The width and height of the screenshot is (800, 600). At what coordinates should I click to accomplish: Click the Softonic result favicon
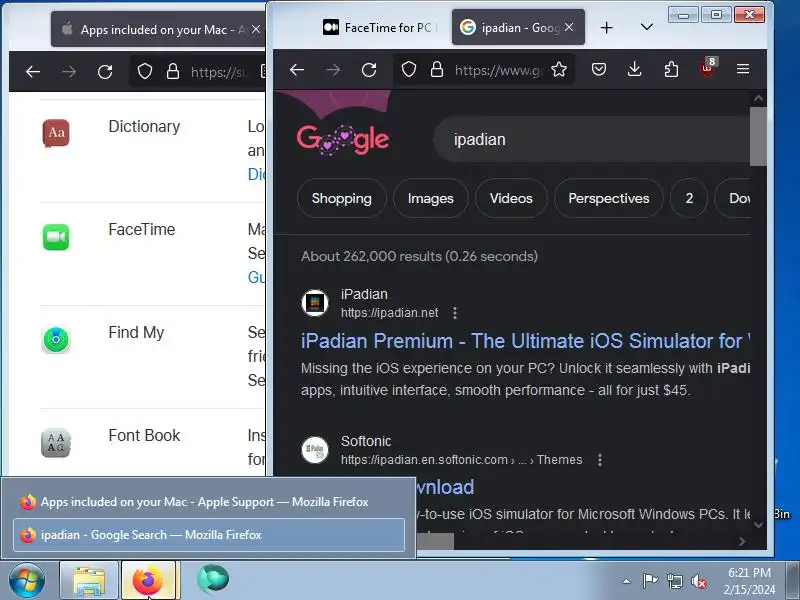tap(315, 450)
